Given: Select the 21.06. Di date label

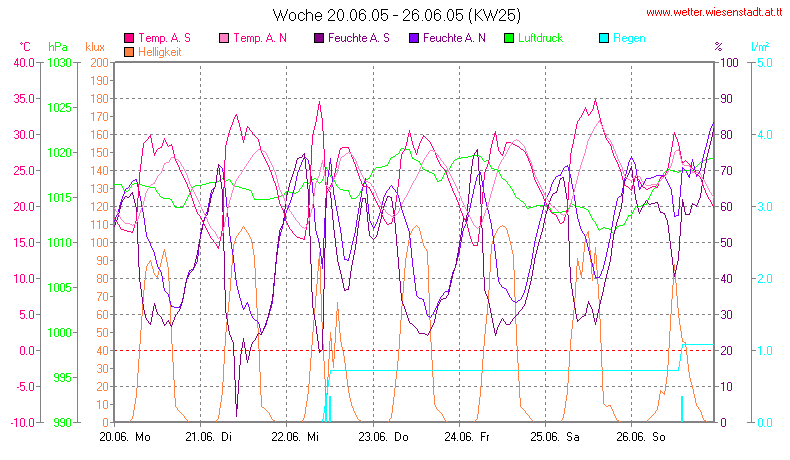Looking at the screenshot, I should 209,437.
